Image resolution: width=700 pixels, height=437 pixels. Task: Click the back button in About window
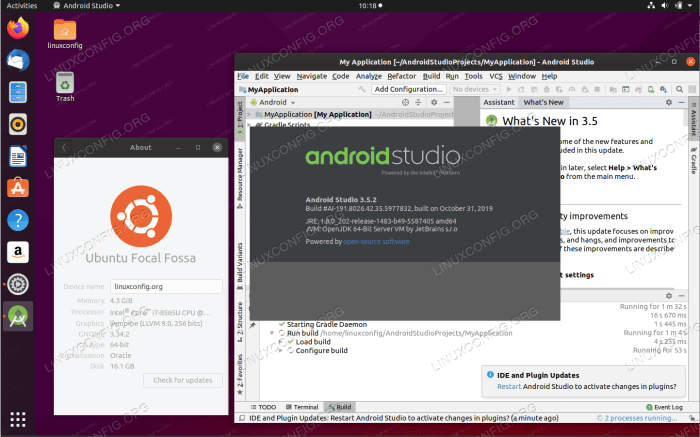point(63,147)
